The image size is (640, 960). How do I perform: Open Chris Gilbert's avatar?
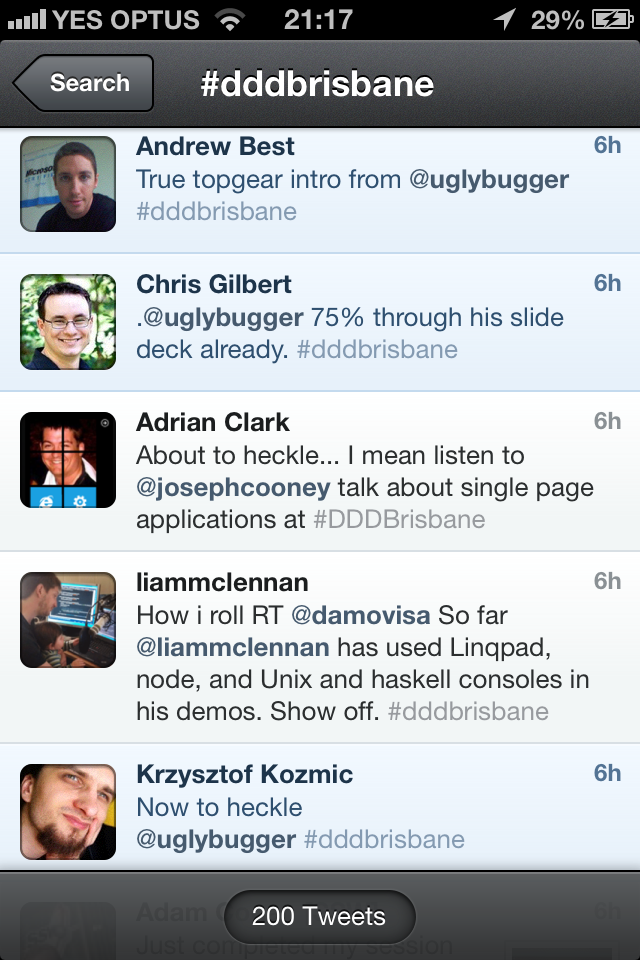(x=68, y=322)
